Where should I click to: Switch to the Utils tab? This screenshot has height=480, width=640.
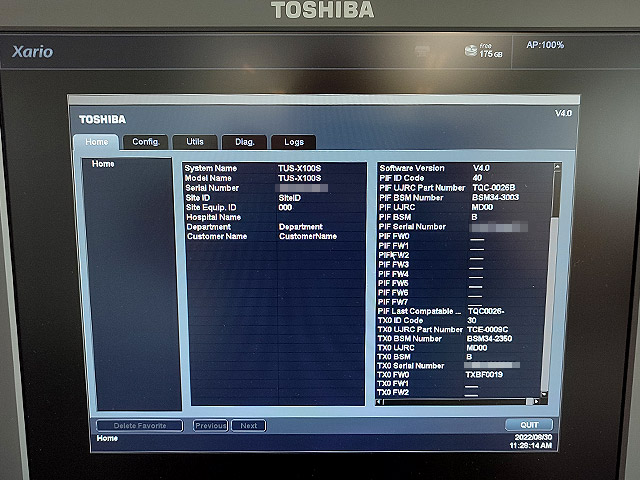click(195, 142)
